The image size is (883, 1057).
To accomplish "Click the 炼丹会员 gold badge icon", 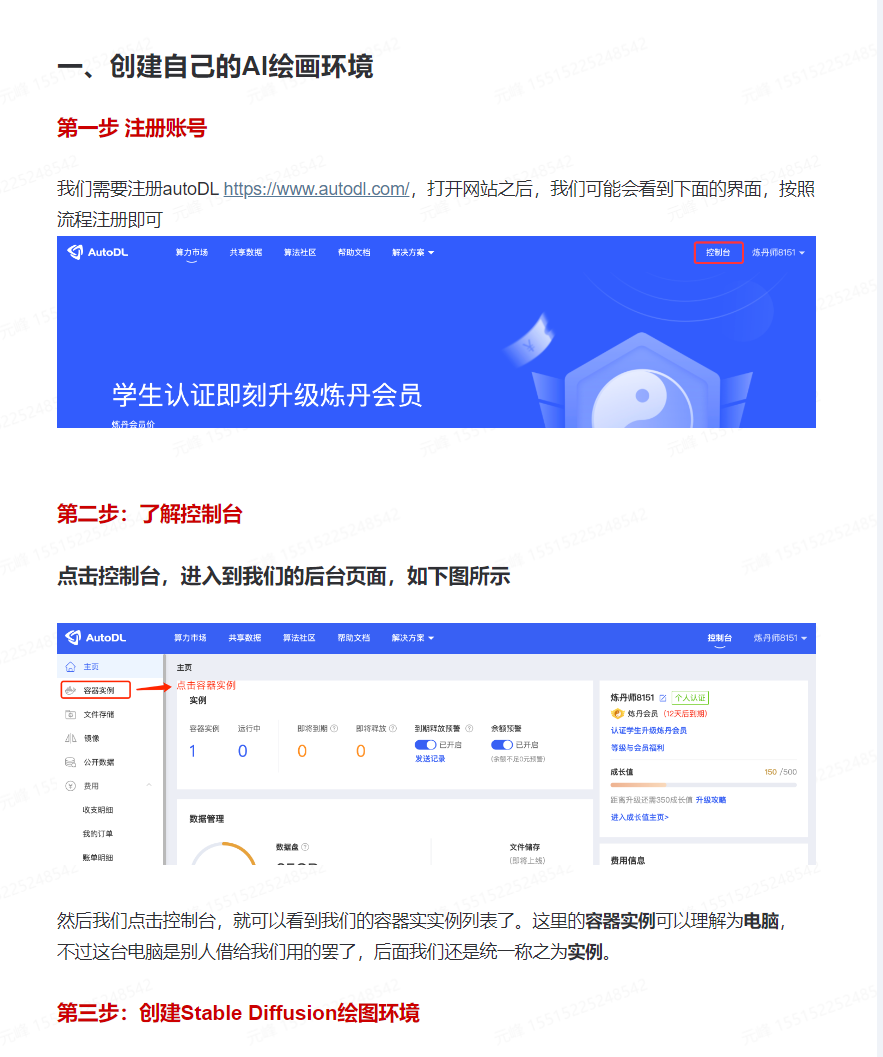I will [x=617, y=713].
